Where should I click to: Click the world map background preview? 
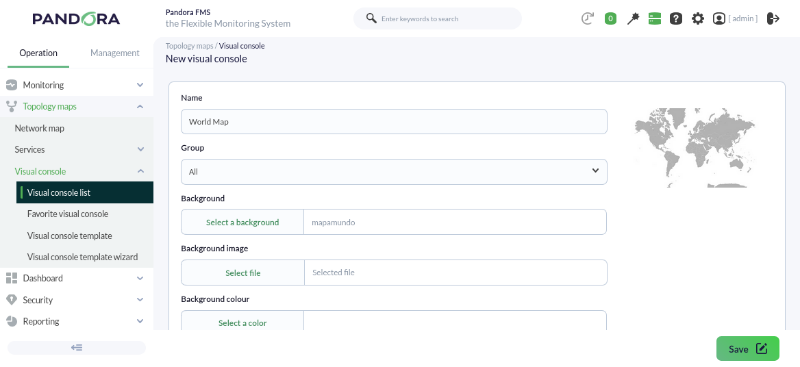694,148
